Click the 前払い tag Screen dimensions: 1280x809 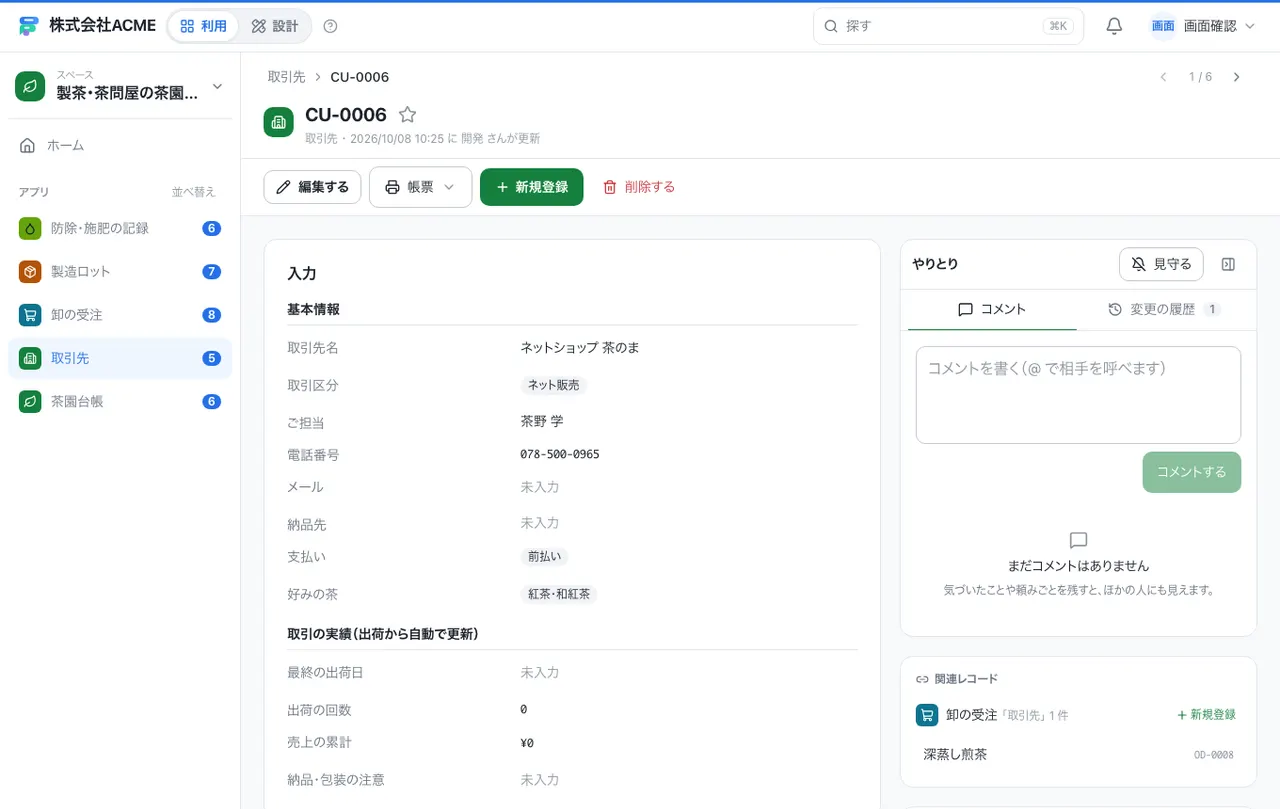pos(544,556)
